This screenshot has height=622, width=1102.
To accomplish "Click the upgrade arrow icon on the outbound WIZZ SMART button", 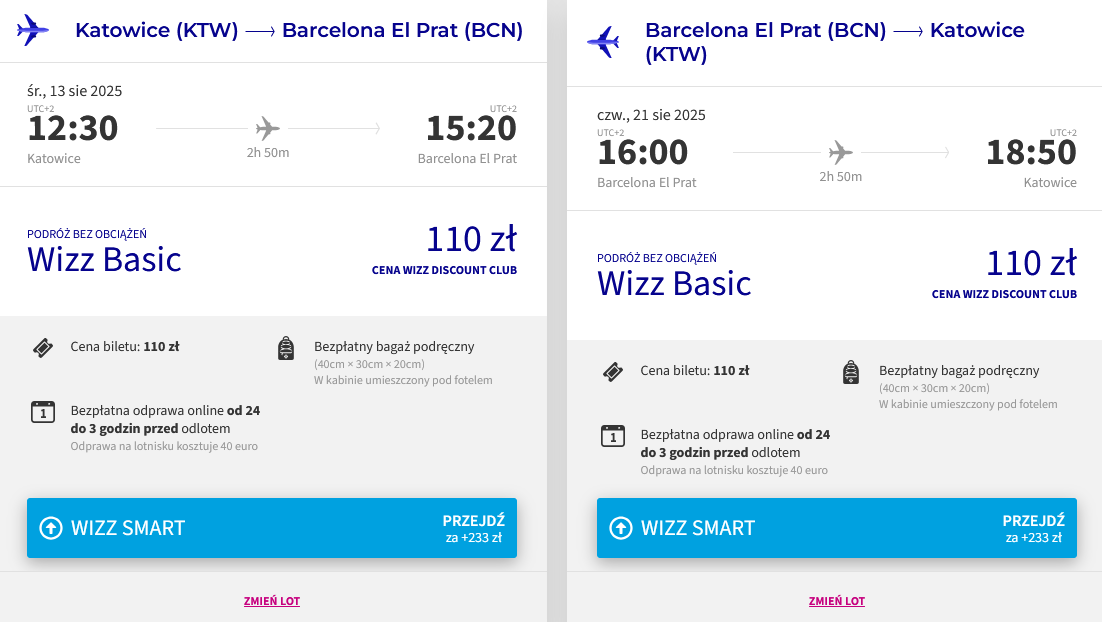I will tap(51, 528).
